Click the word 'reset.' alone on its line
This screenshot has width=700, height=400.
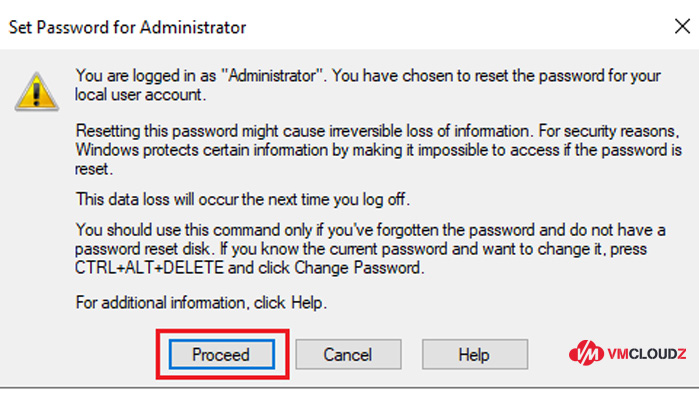point(94,169)
